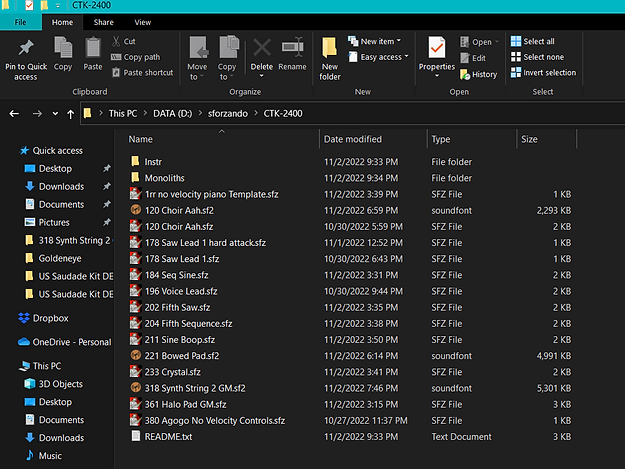
Task: Select the Monoliths folder icon
Action: pos(135,177)
